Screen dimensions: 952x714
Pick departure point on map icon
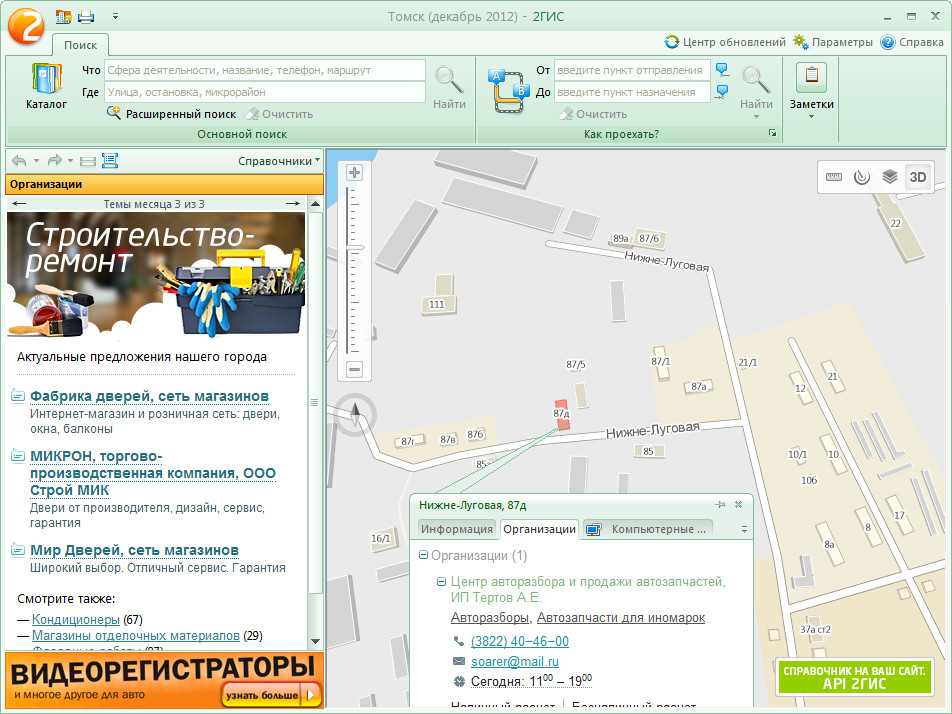coord(722,69)
